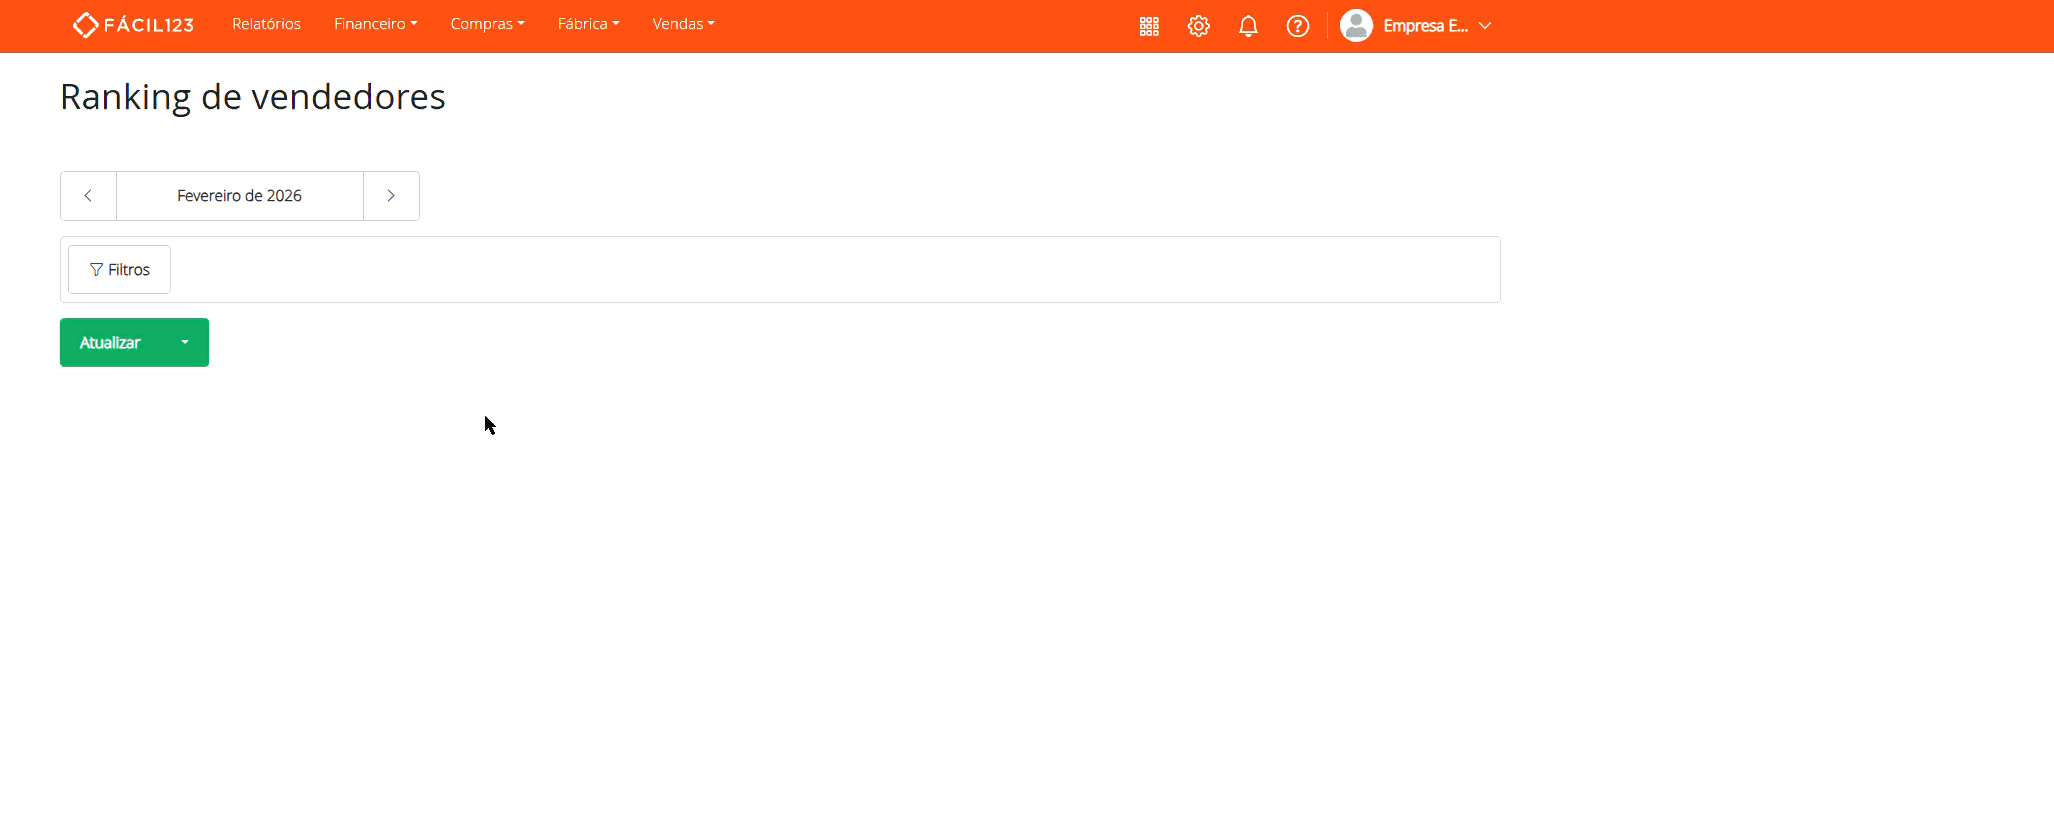Click the Fácil123 logo
This screenshot has width=2054, height=824.
pos(133,25)
